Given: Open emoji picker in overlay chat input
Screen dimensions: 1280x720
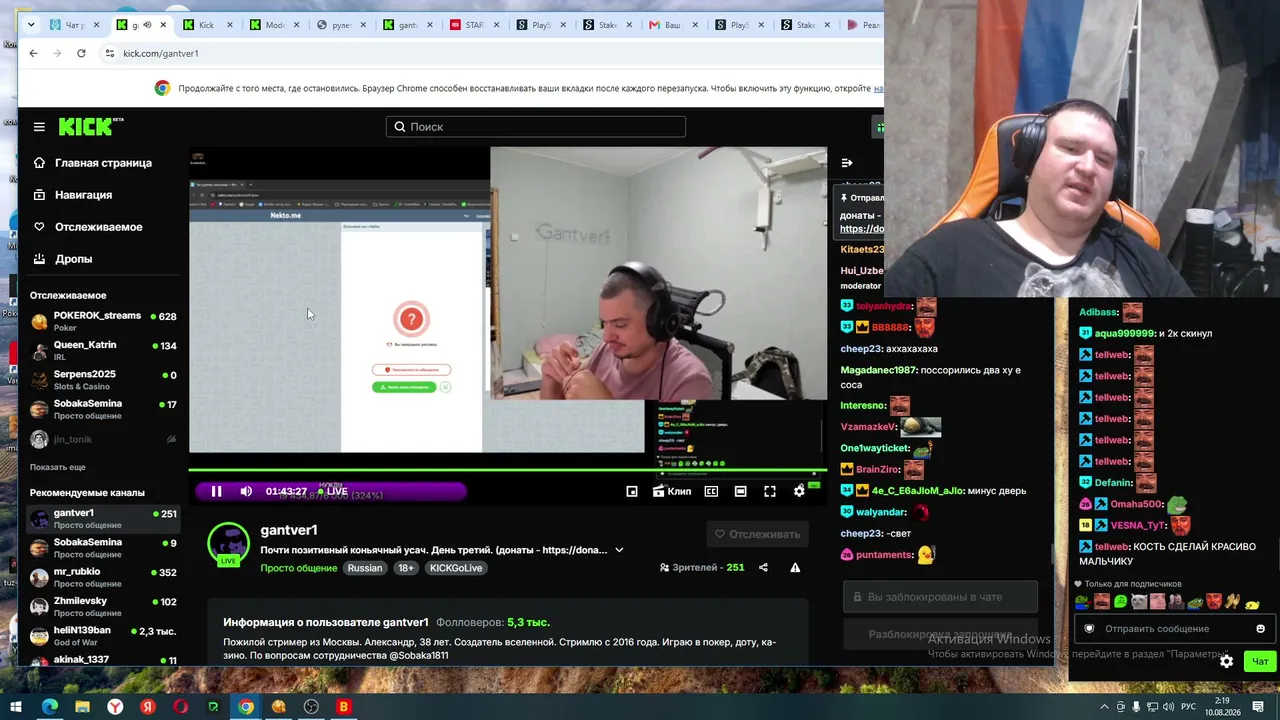Looking at the screenshot, I should (1260, 629).
